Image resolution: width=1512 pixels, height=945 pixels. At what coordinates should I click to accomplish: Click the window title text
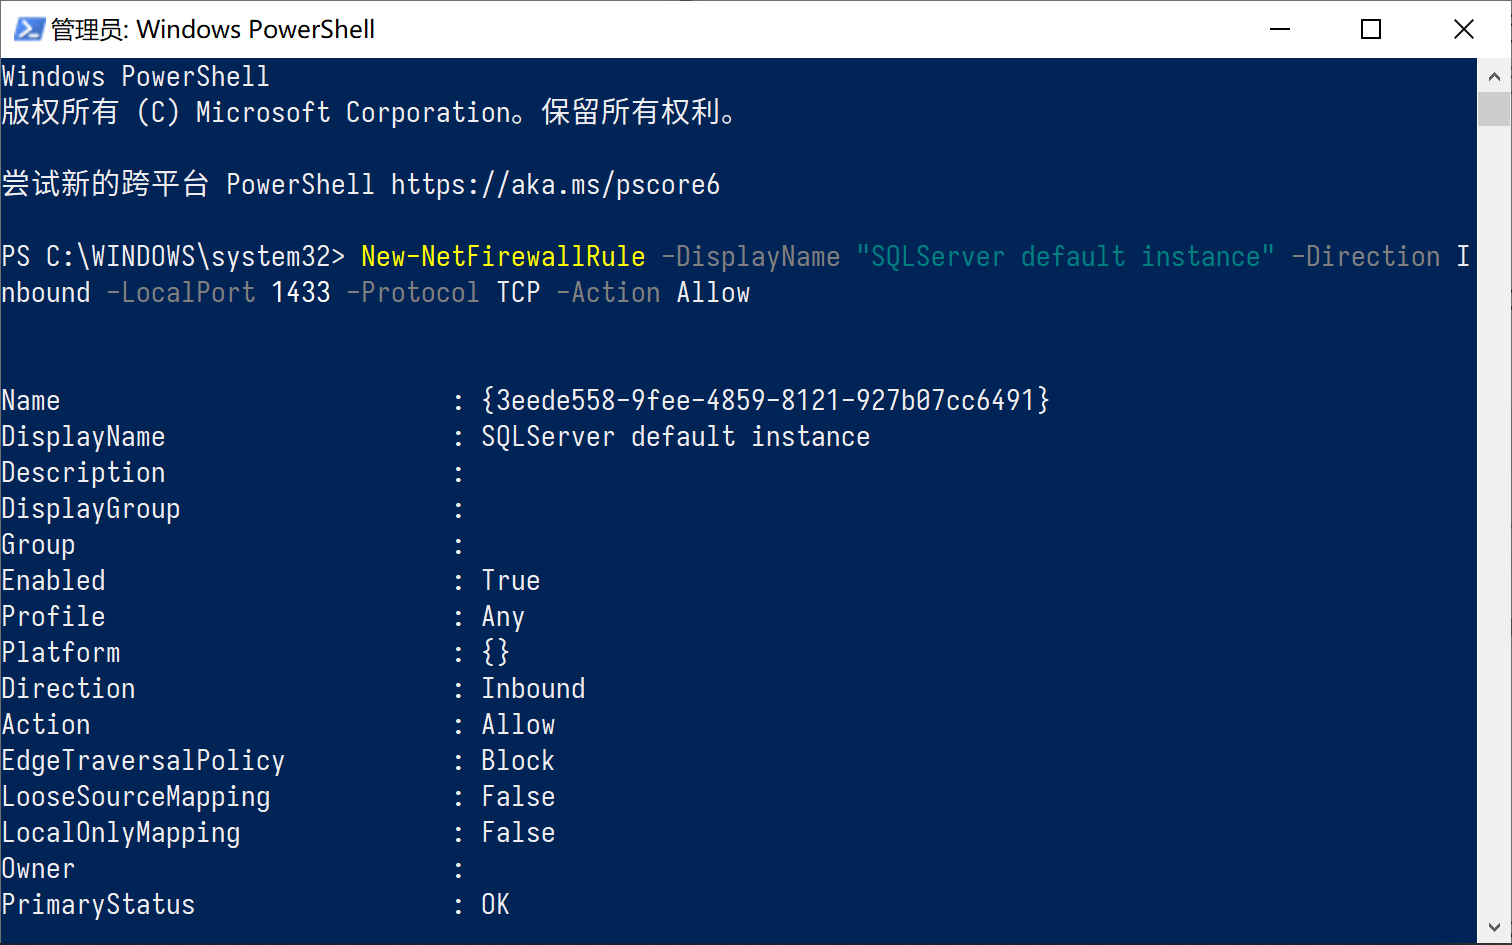pyautogui.click(x=213, y=29)
